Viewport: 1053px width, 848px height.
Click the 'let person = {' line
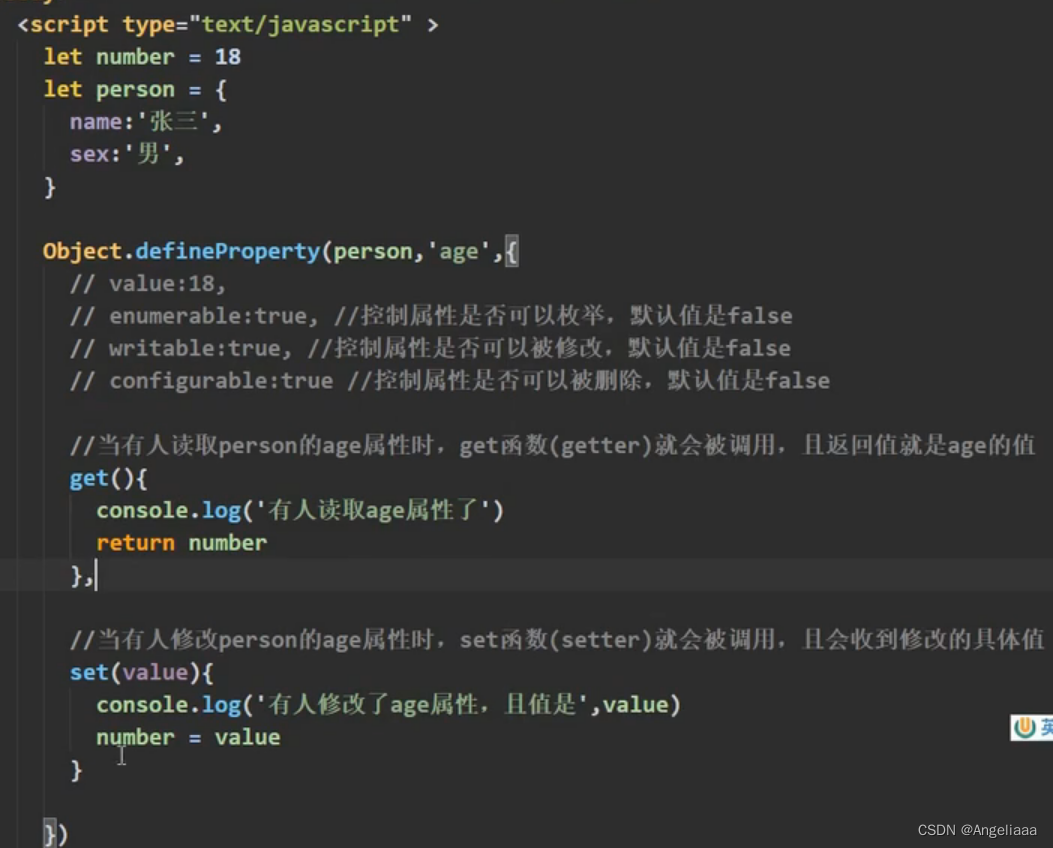coord(135,89)
